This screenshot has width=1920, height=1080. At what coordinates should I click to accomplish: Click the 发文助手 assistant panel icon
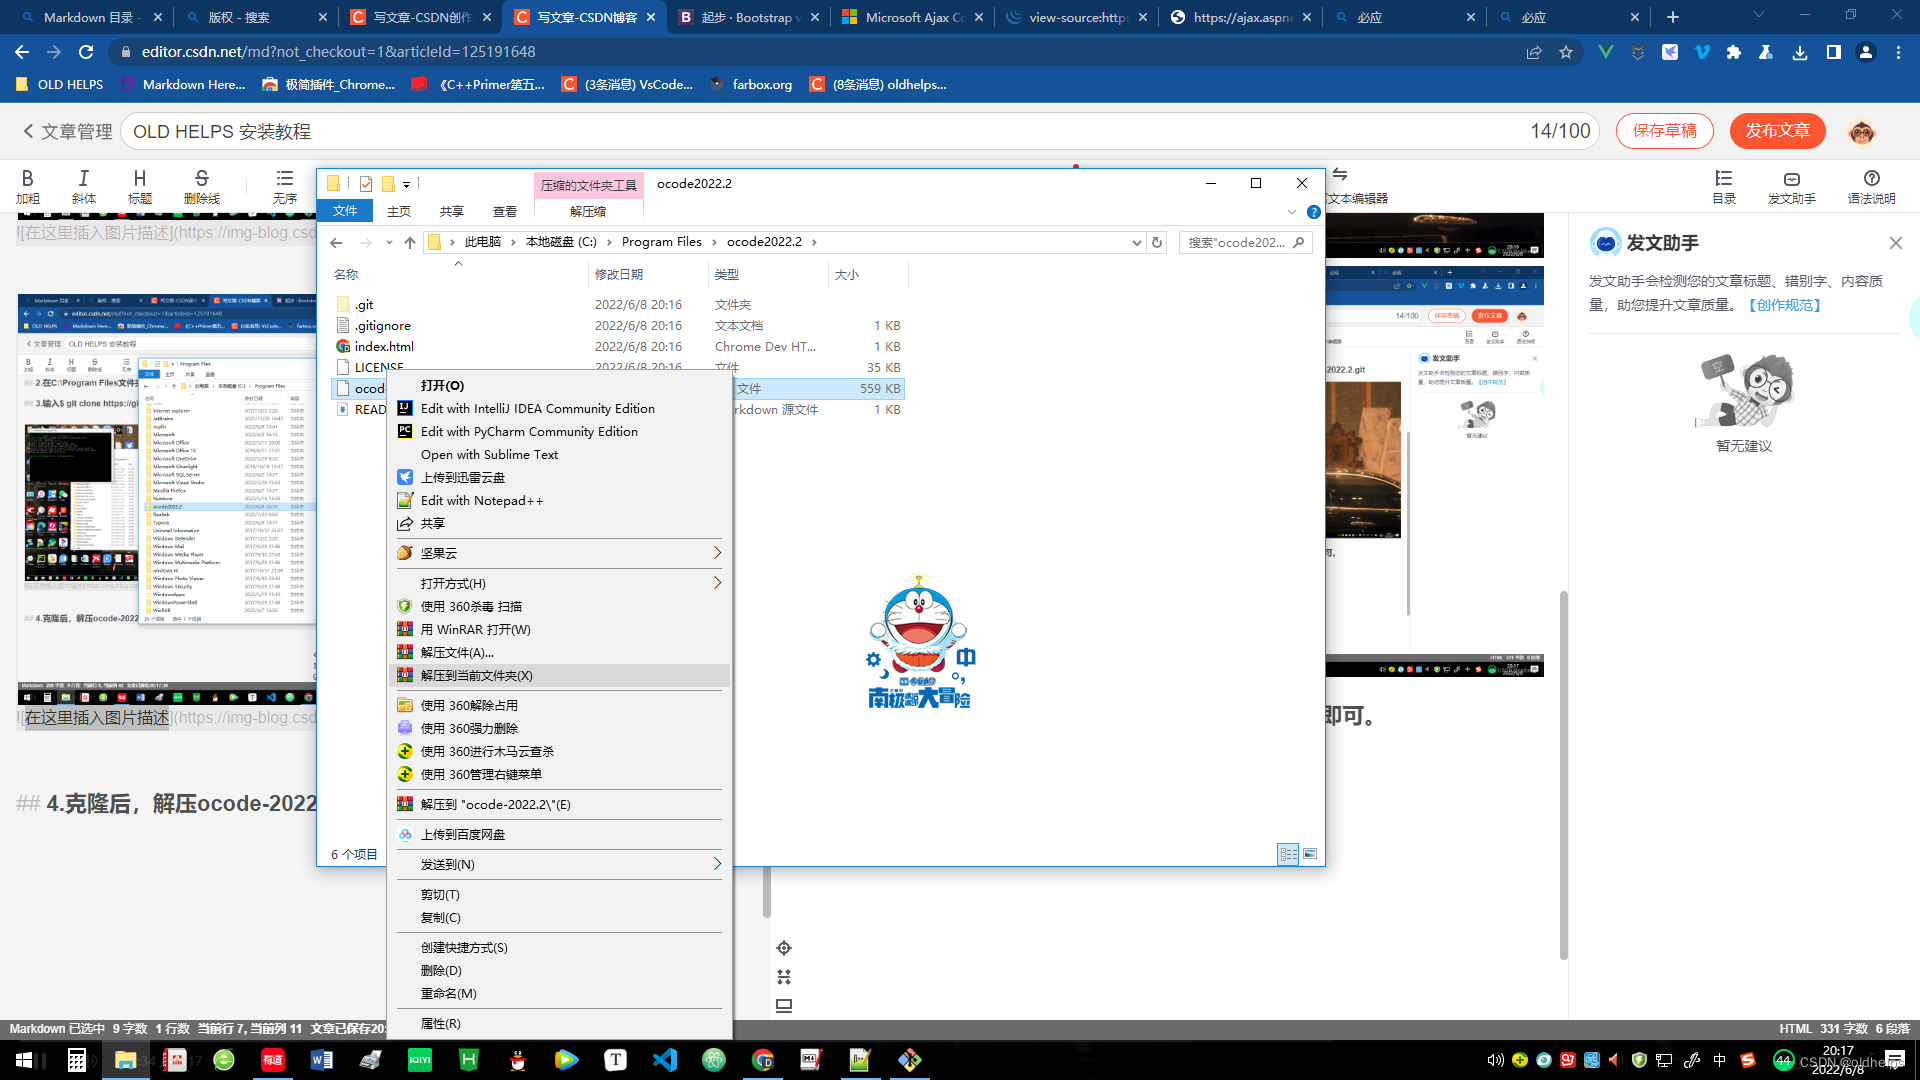tap(1790, 184)
